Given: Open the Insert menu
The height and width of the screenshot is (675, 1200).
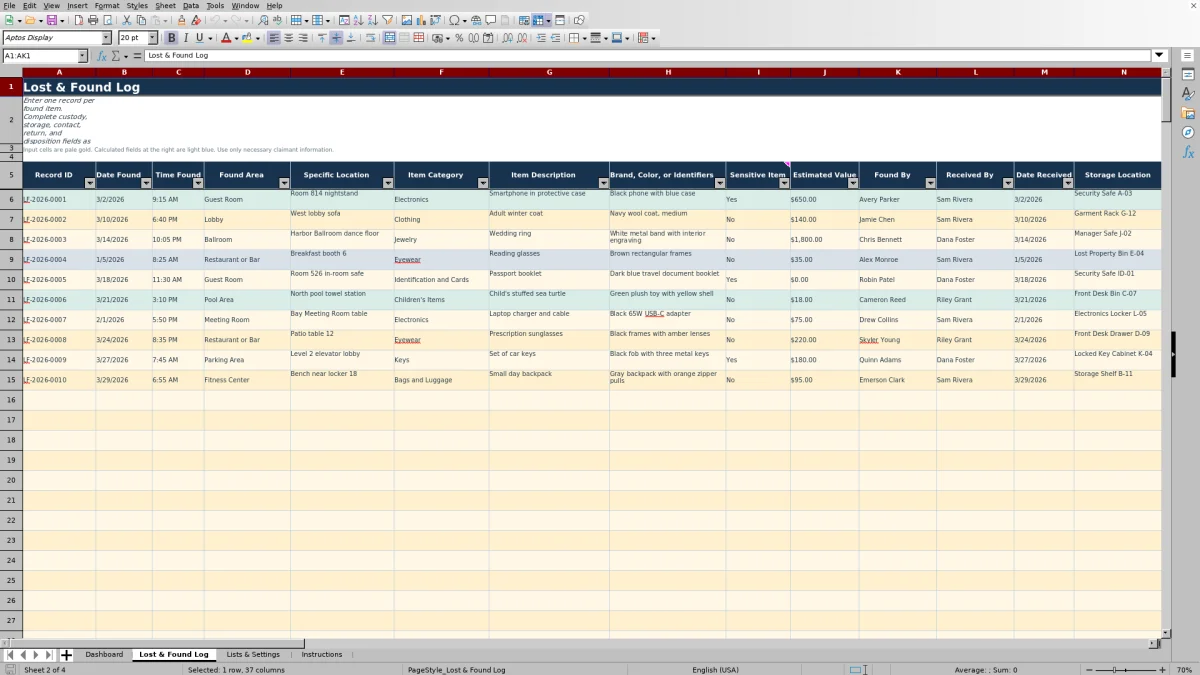Looking at the screenshot, I should click(77, 5).
